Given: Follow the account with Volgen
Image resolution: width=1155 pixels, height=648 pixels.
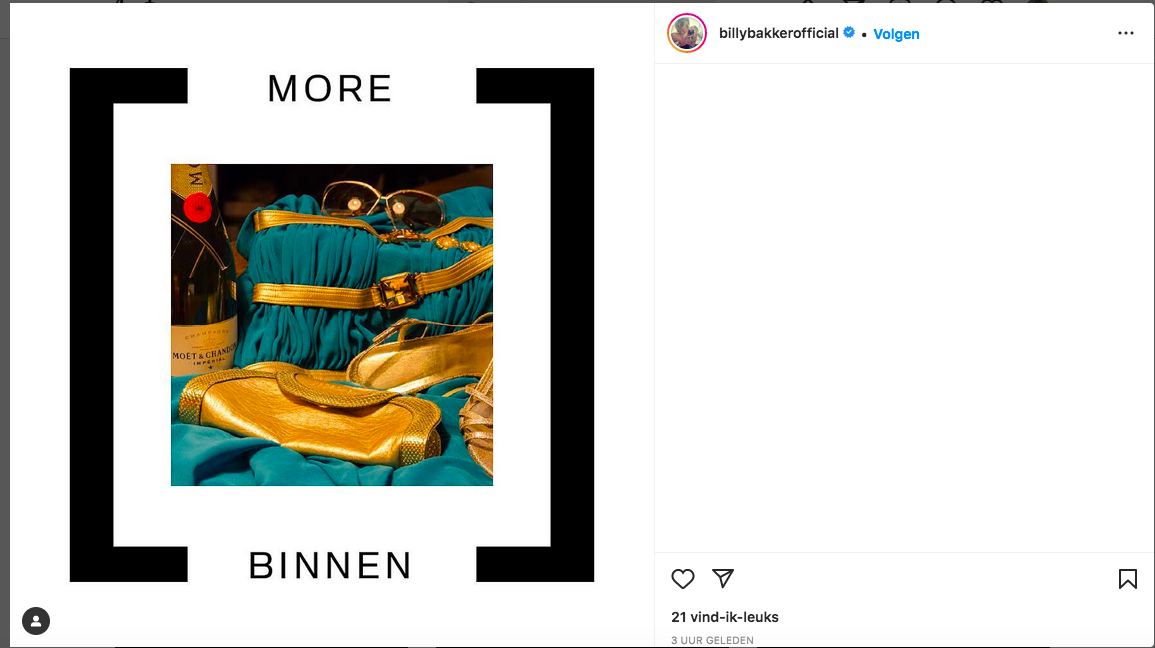Looking at the screenshot, I should coord(896,34).
